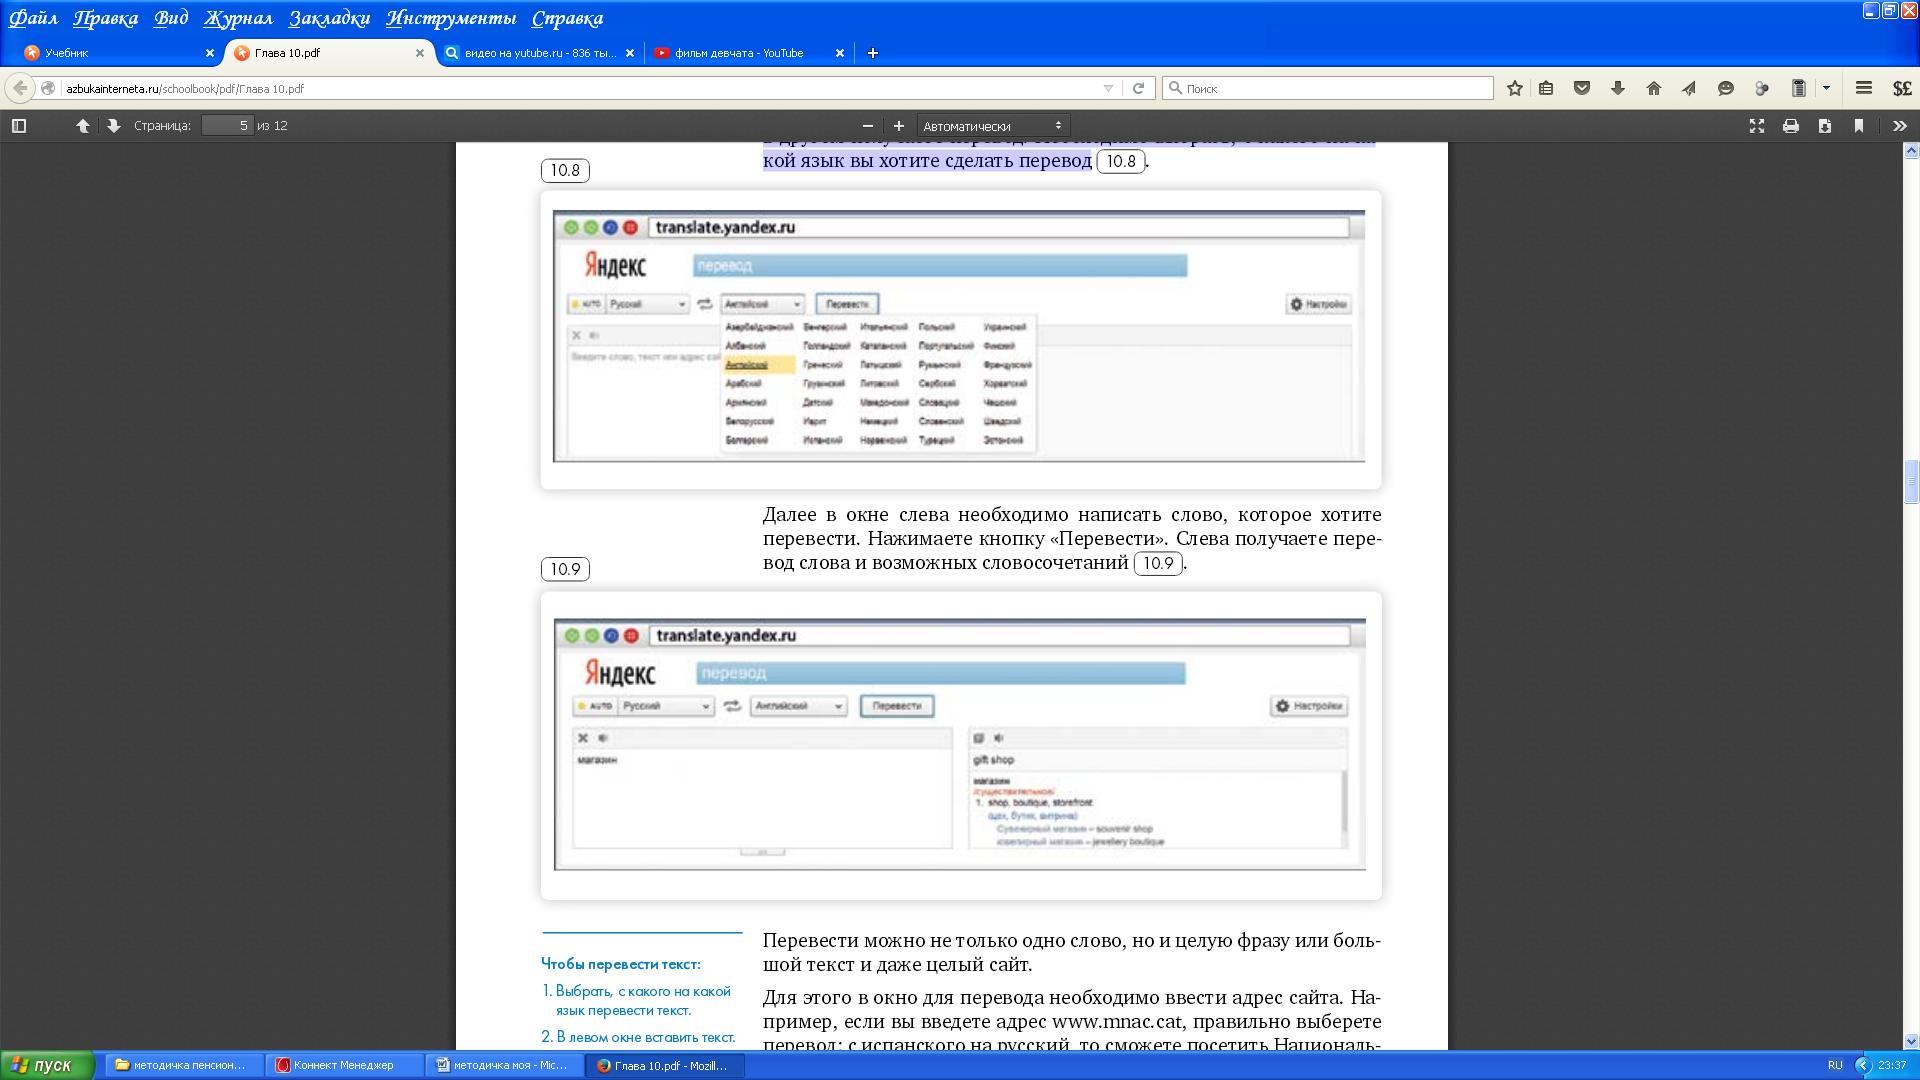Bookmark this page with star icon

click(1515, 88)
